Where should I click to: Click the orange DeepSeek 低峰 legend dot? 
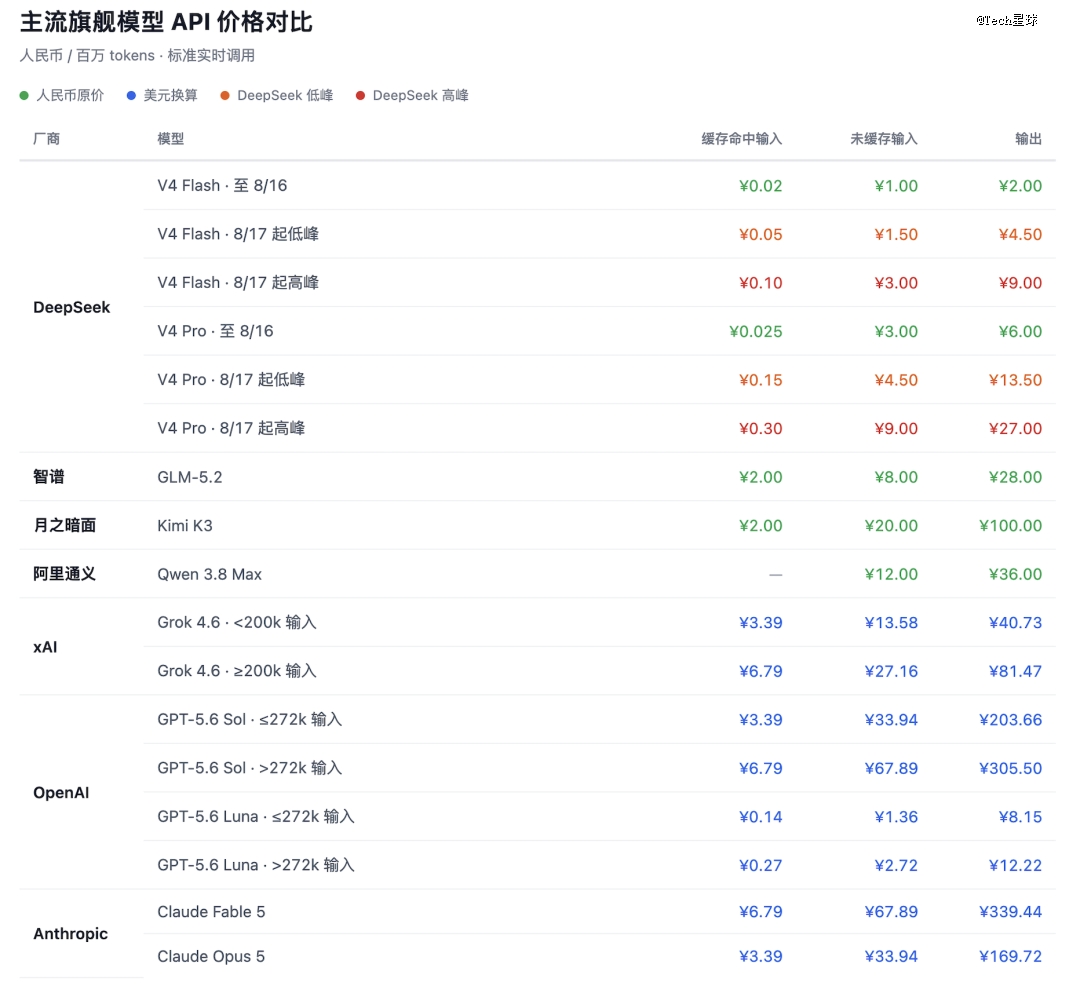[x=225, y=96]
